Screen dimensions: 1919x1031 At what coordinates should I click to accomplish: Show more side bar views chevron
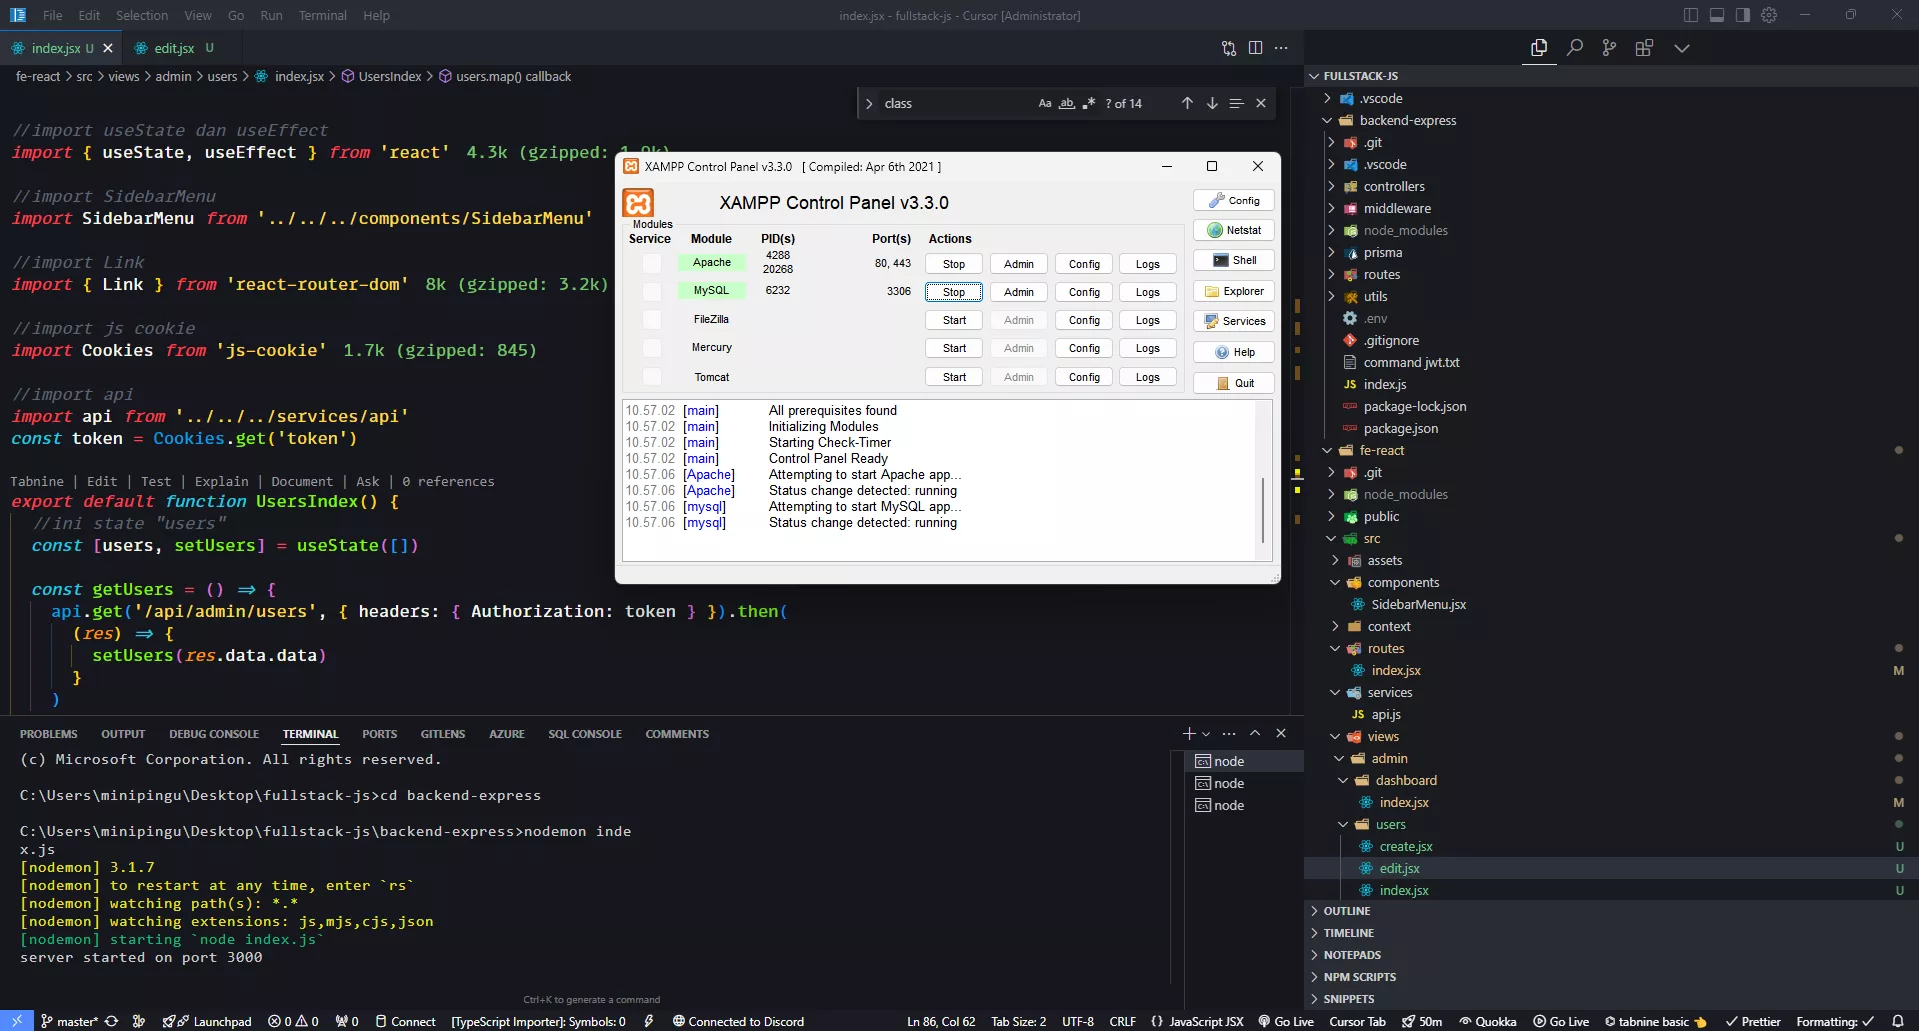tap(1682, 48)
